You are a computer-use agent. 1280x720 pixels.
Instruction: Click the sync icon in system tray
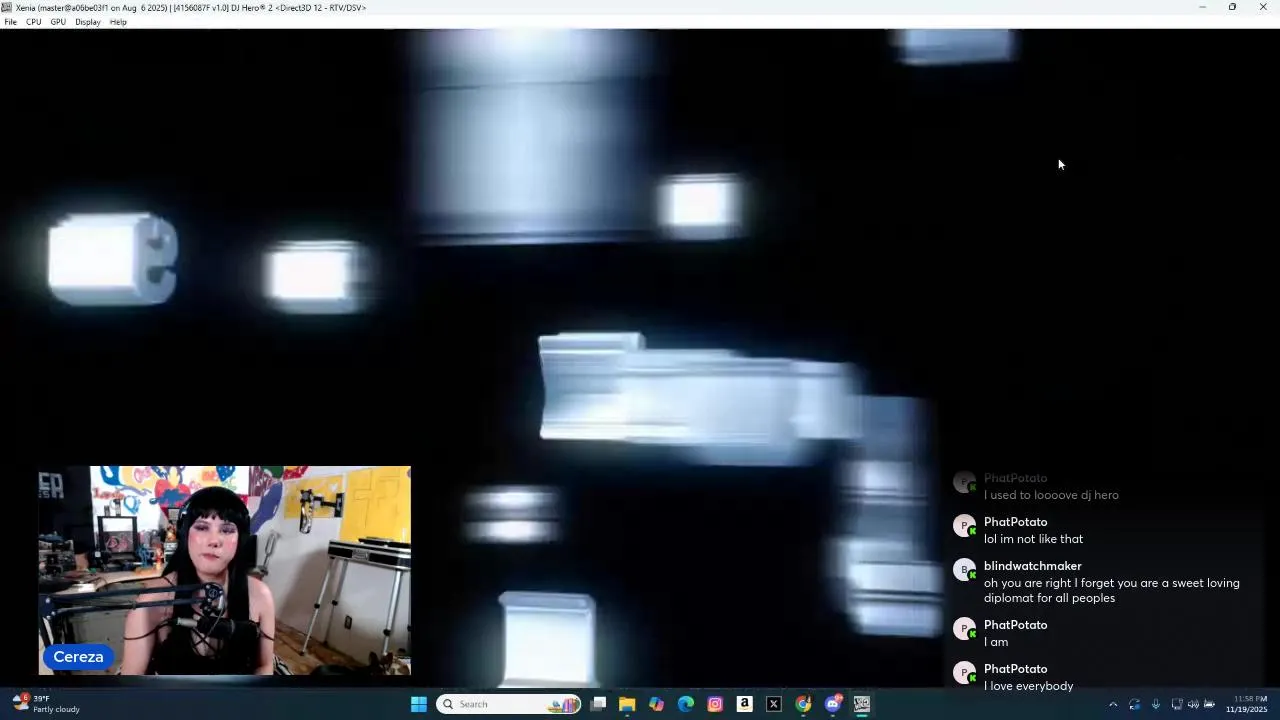(x=1134, y=704)
